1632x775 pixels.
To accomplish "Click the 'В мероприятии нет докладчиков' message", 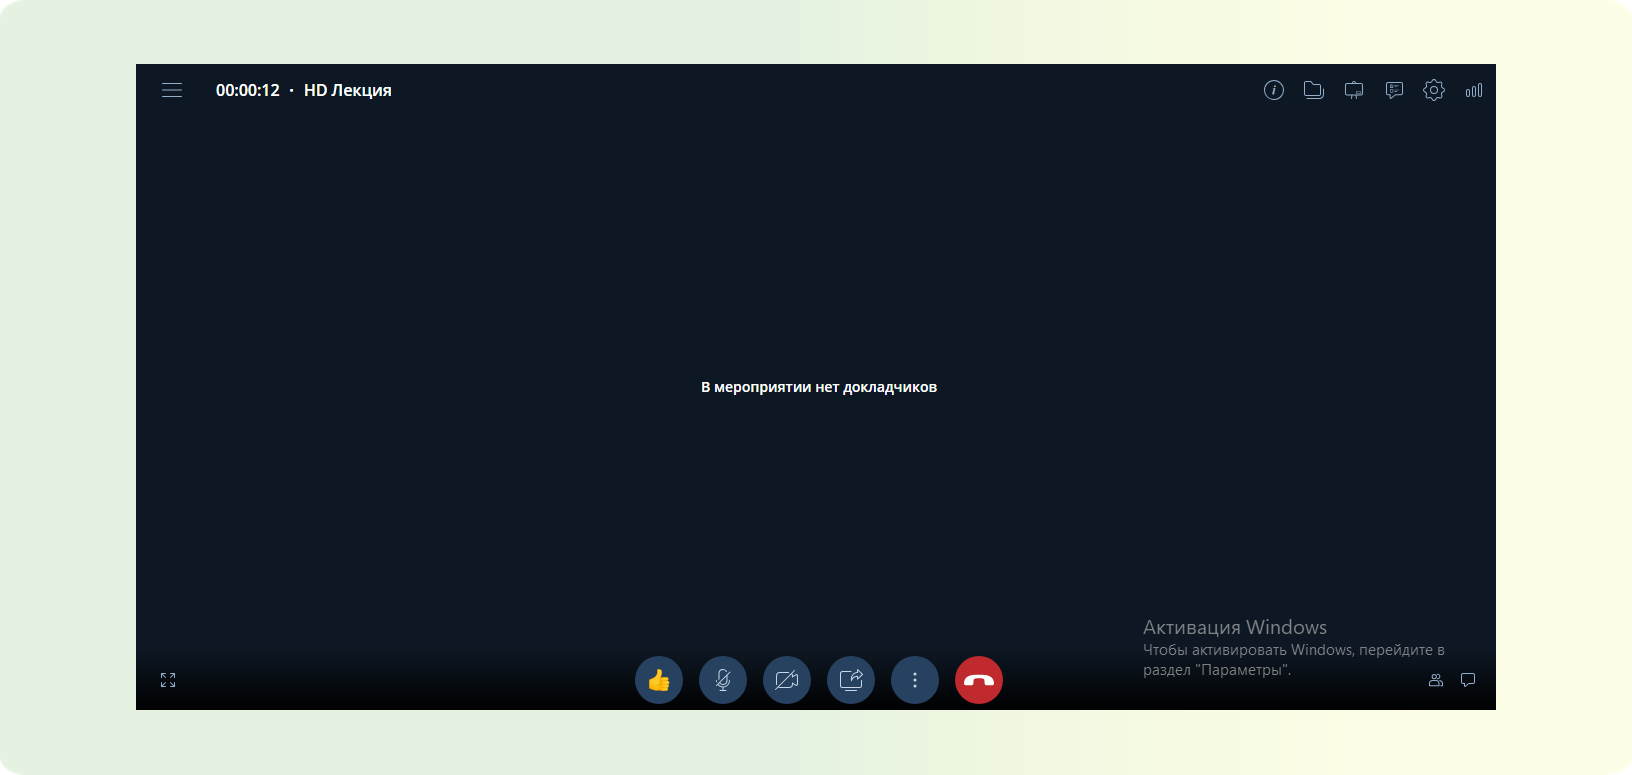I will coord(819,387).
